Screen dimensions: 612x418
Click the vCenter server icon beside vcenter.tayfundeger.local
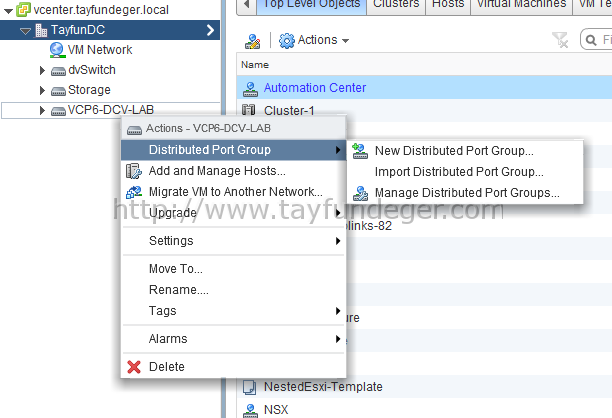(23, 10)
